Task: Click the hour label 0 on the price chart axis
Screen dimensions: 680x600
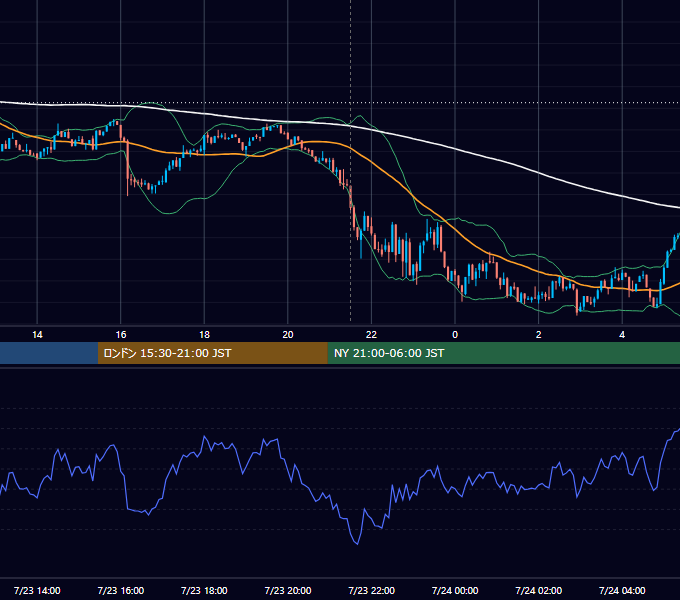Action: pyautogui.click(x=455, y=335)
